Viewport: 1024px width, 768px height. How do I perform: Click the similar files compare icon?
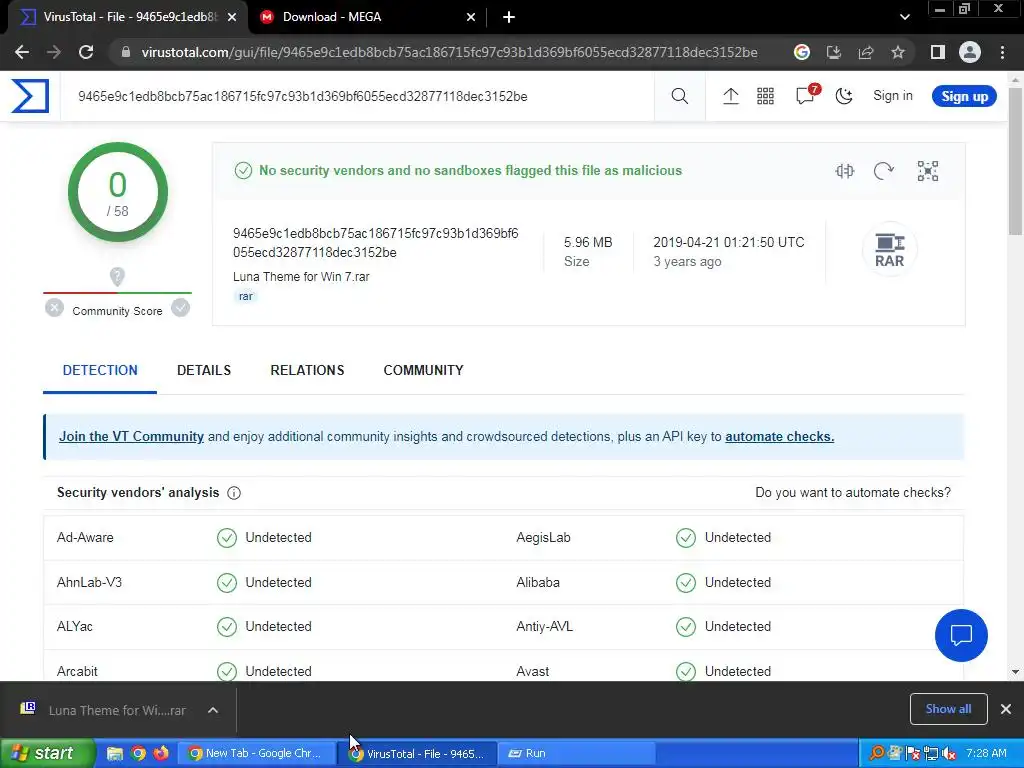pyautogui.click(x=844, y=171)
